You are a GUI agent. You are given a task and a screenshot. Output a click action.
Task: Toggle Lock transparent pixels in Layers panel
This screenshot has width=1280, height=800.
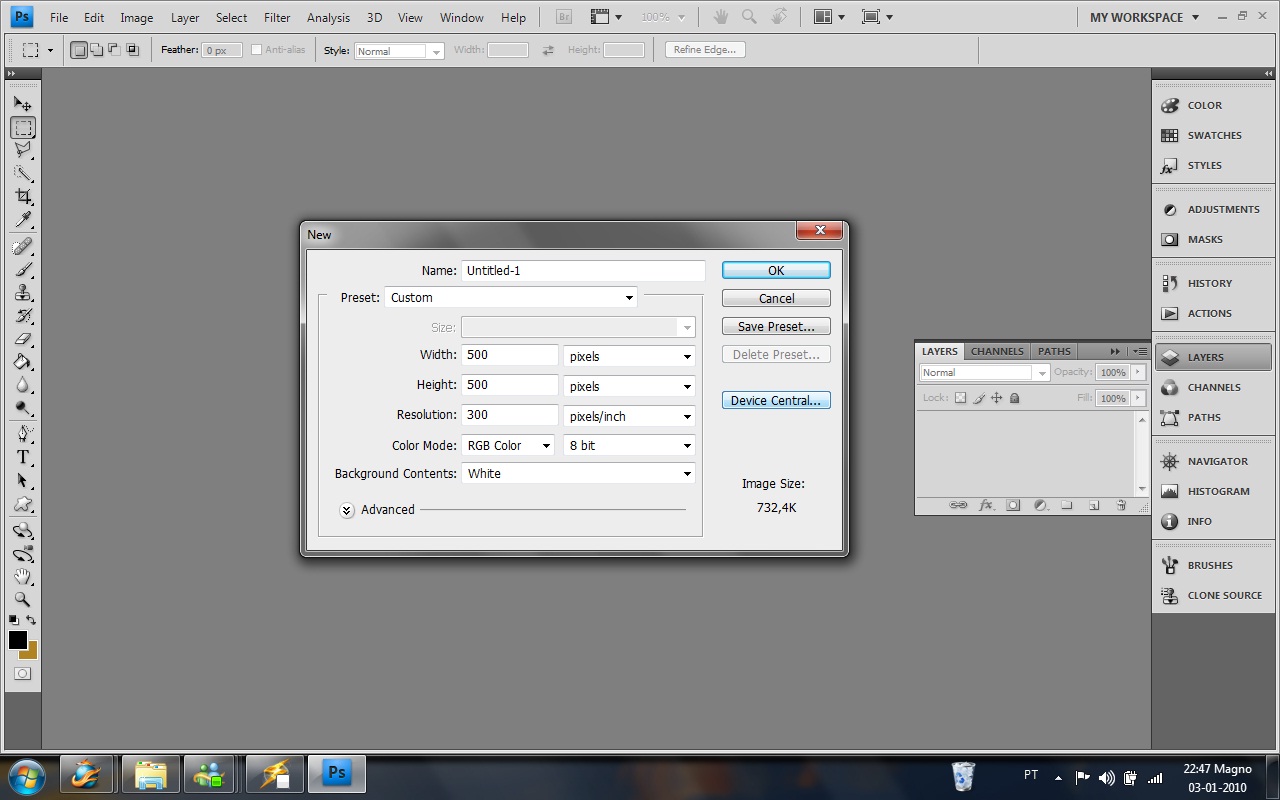(961, 398)
